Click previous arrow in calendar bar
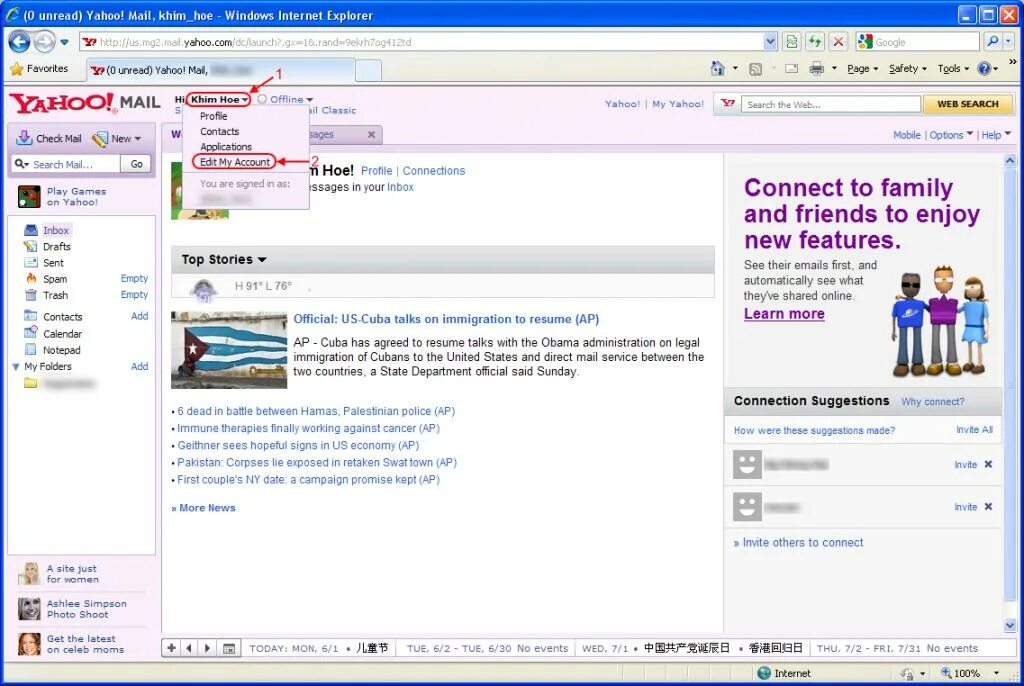The image size is (1024, 686). click(x=189, y=648)
